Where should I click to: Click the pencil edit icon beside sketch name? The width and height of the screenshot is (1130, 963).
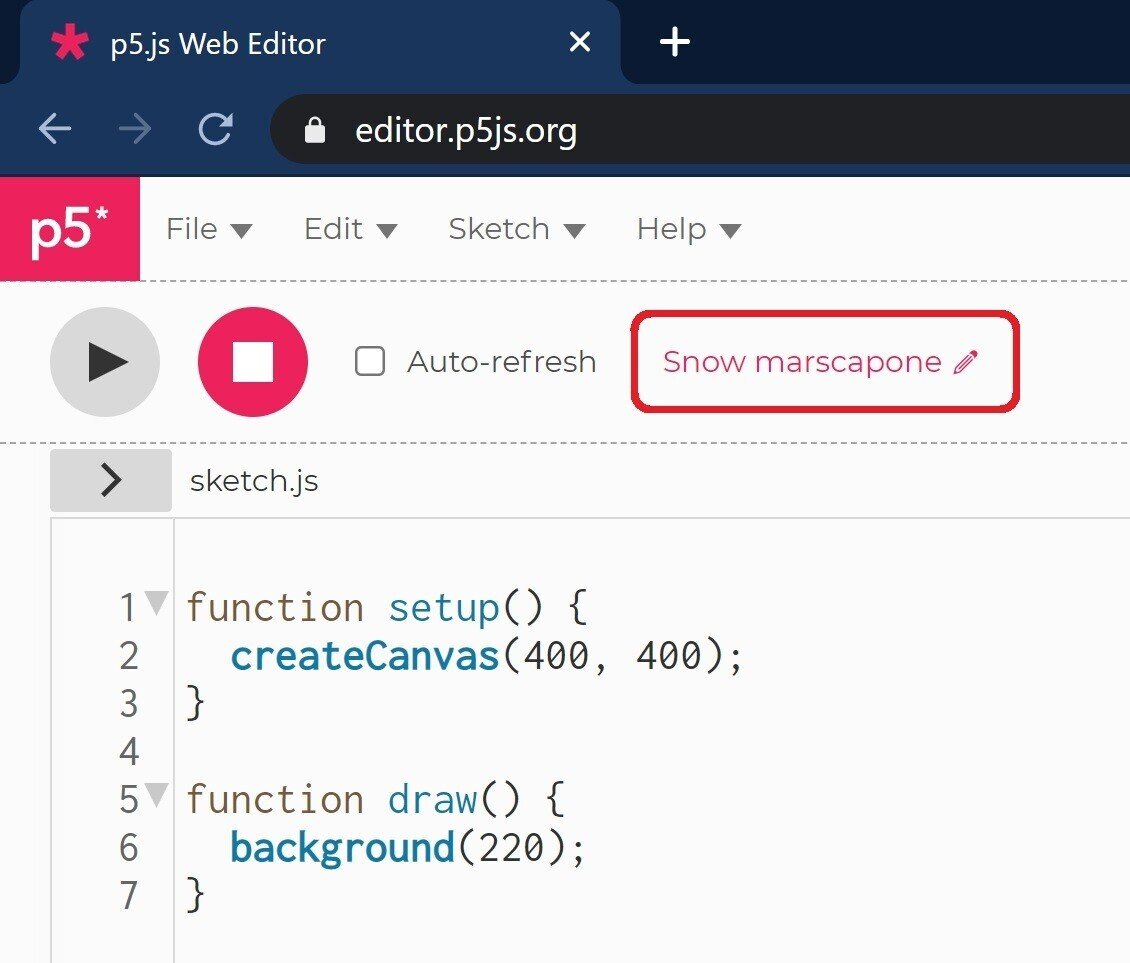click(x=964, y=362)
